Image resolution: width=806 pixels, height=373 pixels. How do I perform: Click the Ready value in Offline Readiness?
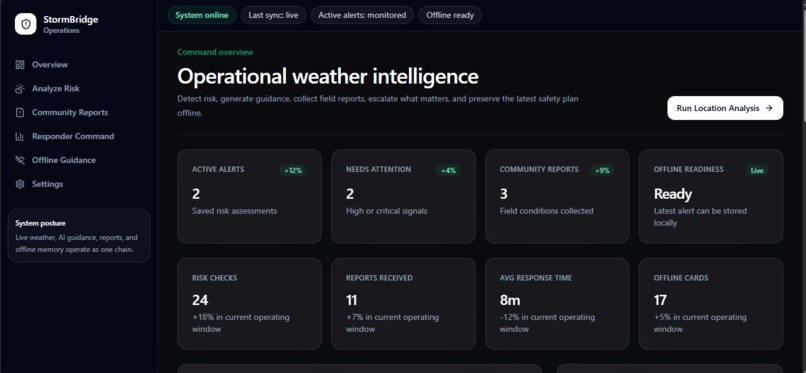pyautogui.click(x=672, y=194)
